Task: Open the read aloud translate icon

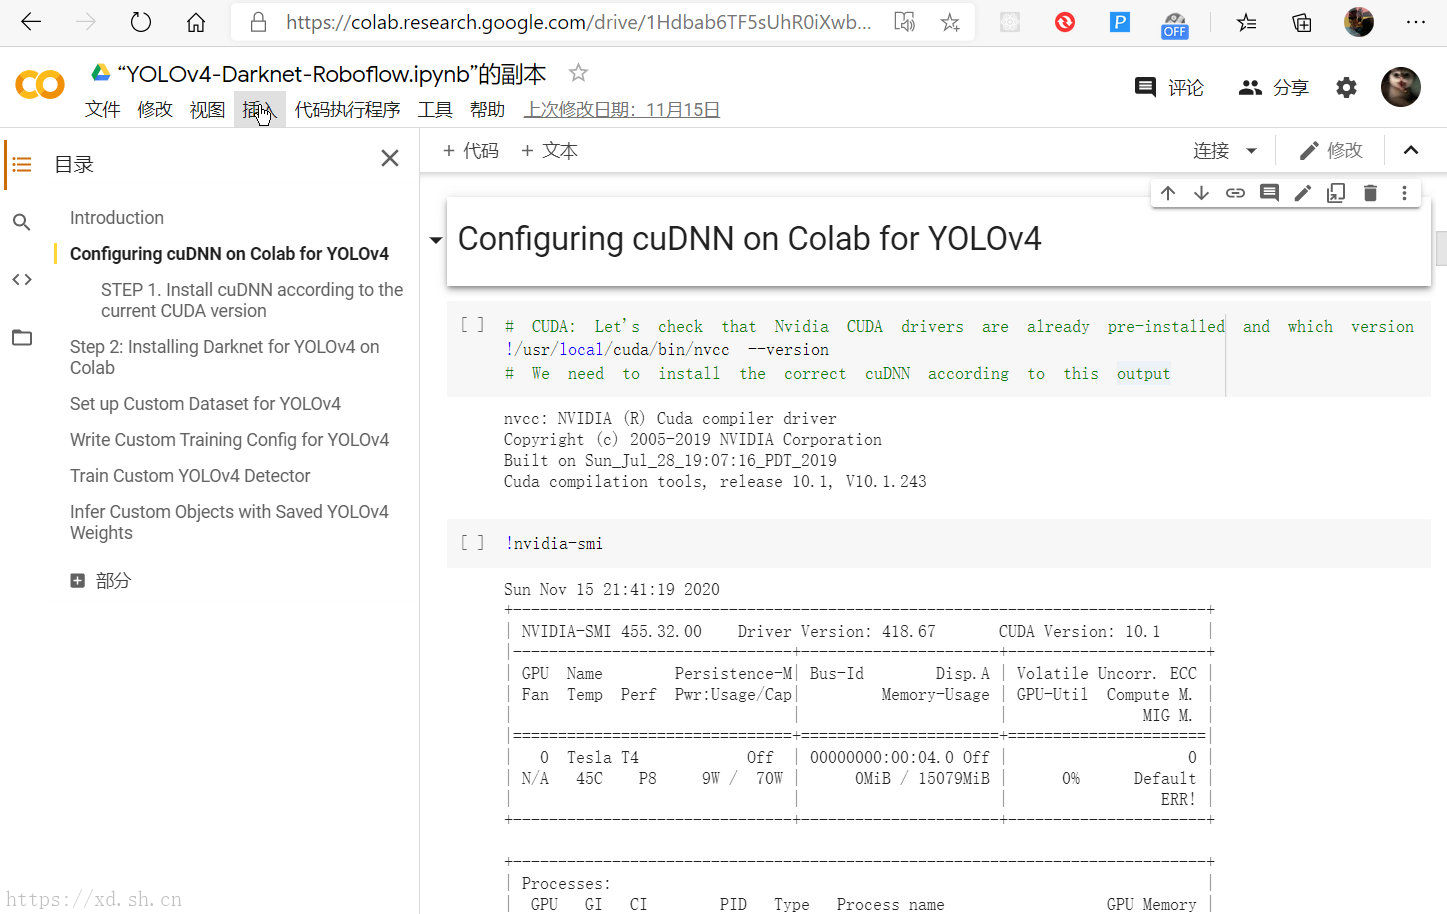Action: [x=905, y=22]
